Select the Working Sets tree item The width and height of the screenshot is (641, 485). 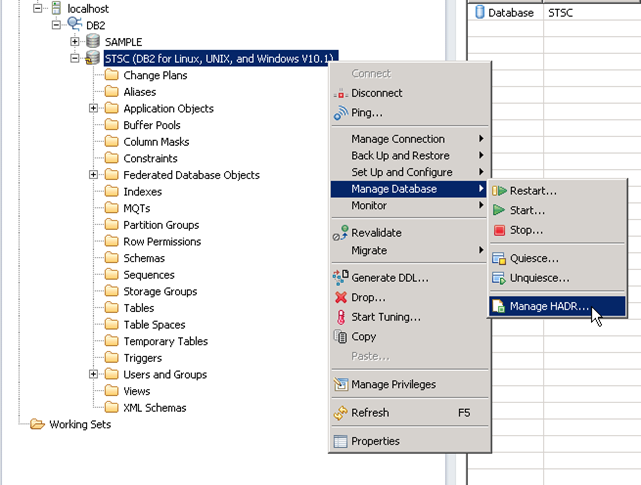click(79, 424)
